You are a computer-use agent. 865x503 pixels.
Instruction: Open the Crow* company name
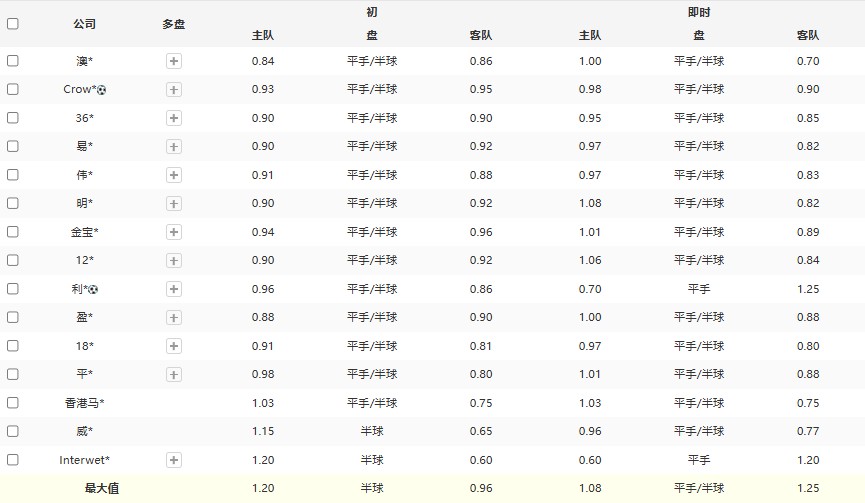[x=79, y=89]
